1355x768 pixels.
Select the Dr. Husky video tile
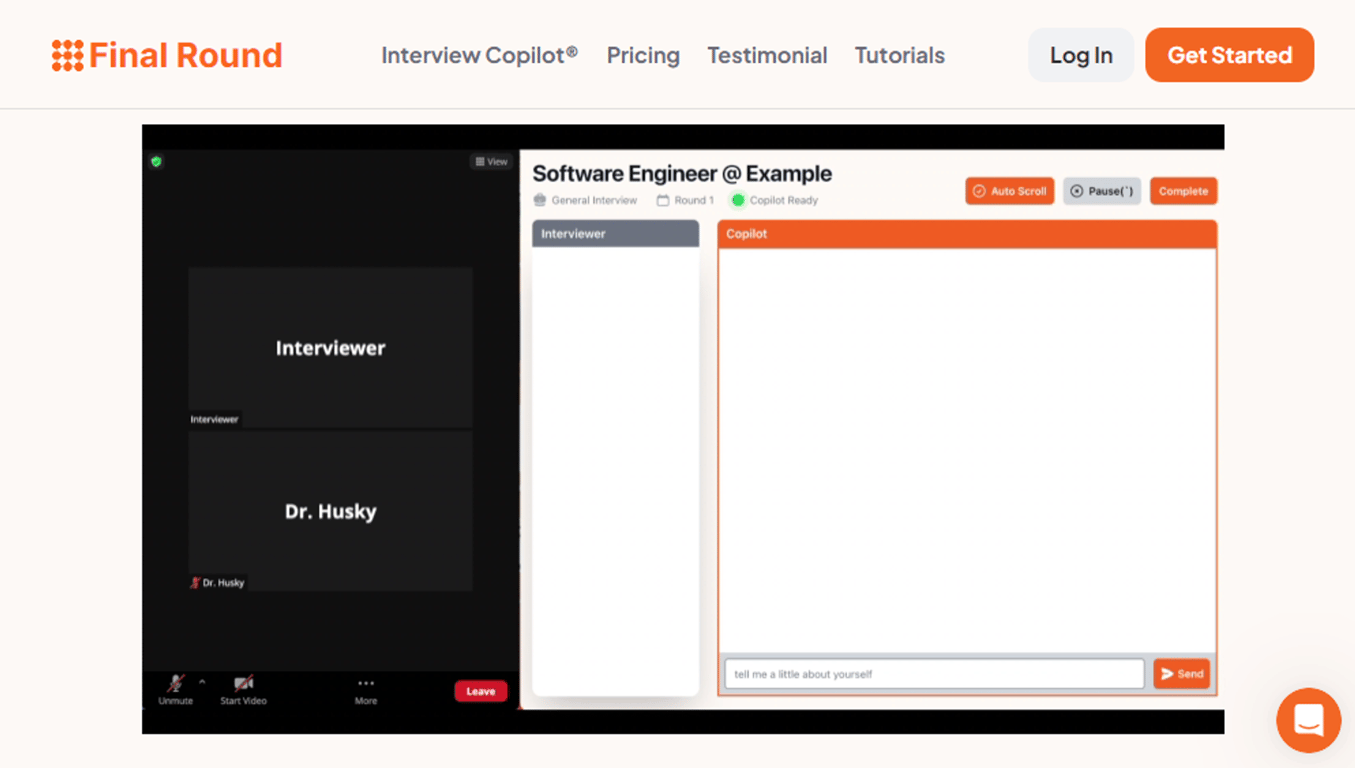point(330,511)
